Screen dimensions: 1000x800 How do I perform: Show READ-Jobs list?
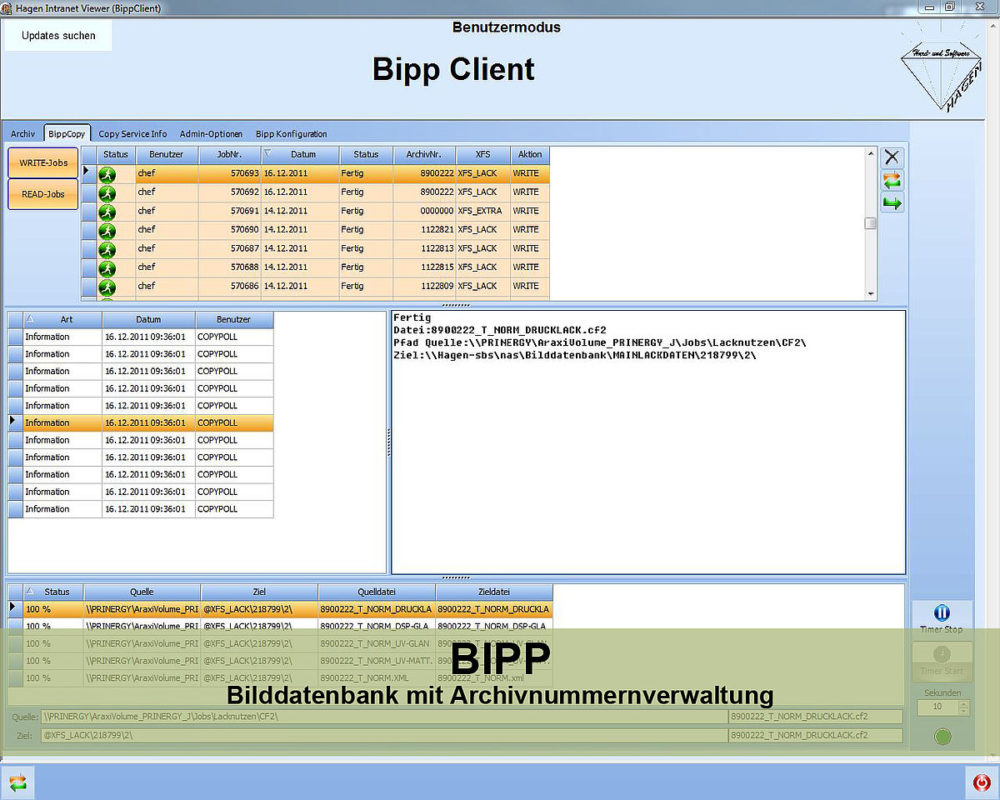[43, 194]
